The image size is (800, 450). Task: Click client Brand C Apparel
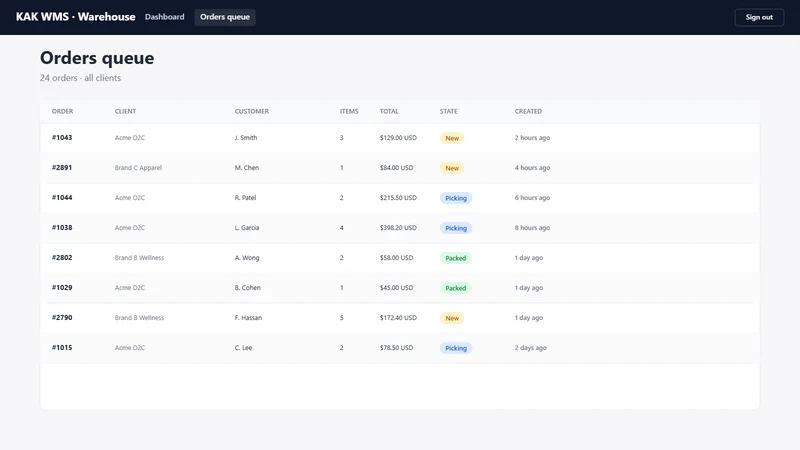(x=138, y=168)
